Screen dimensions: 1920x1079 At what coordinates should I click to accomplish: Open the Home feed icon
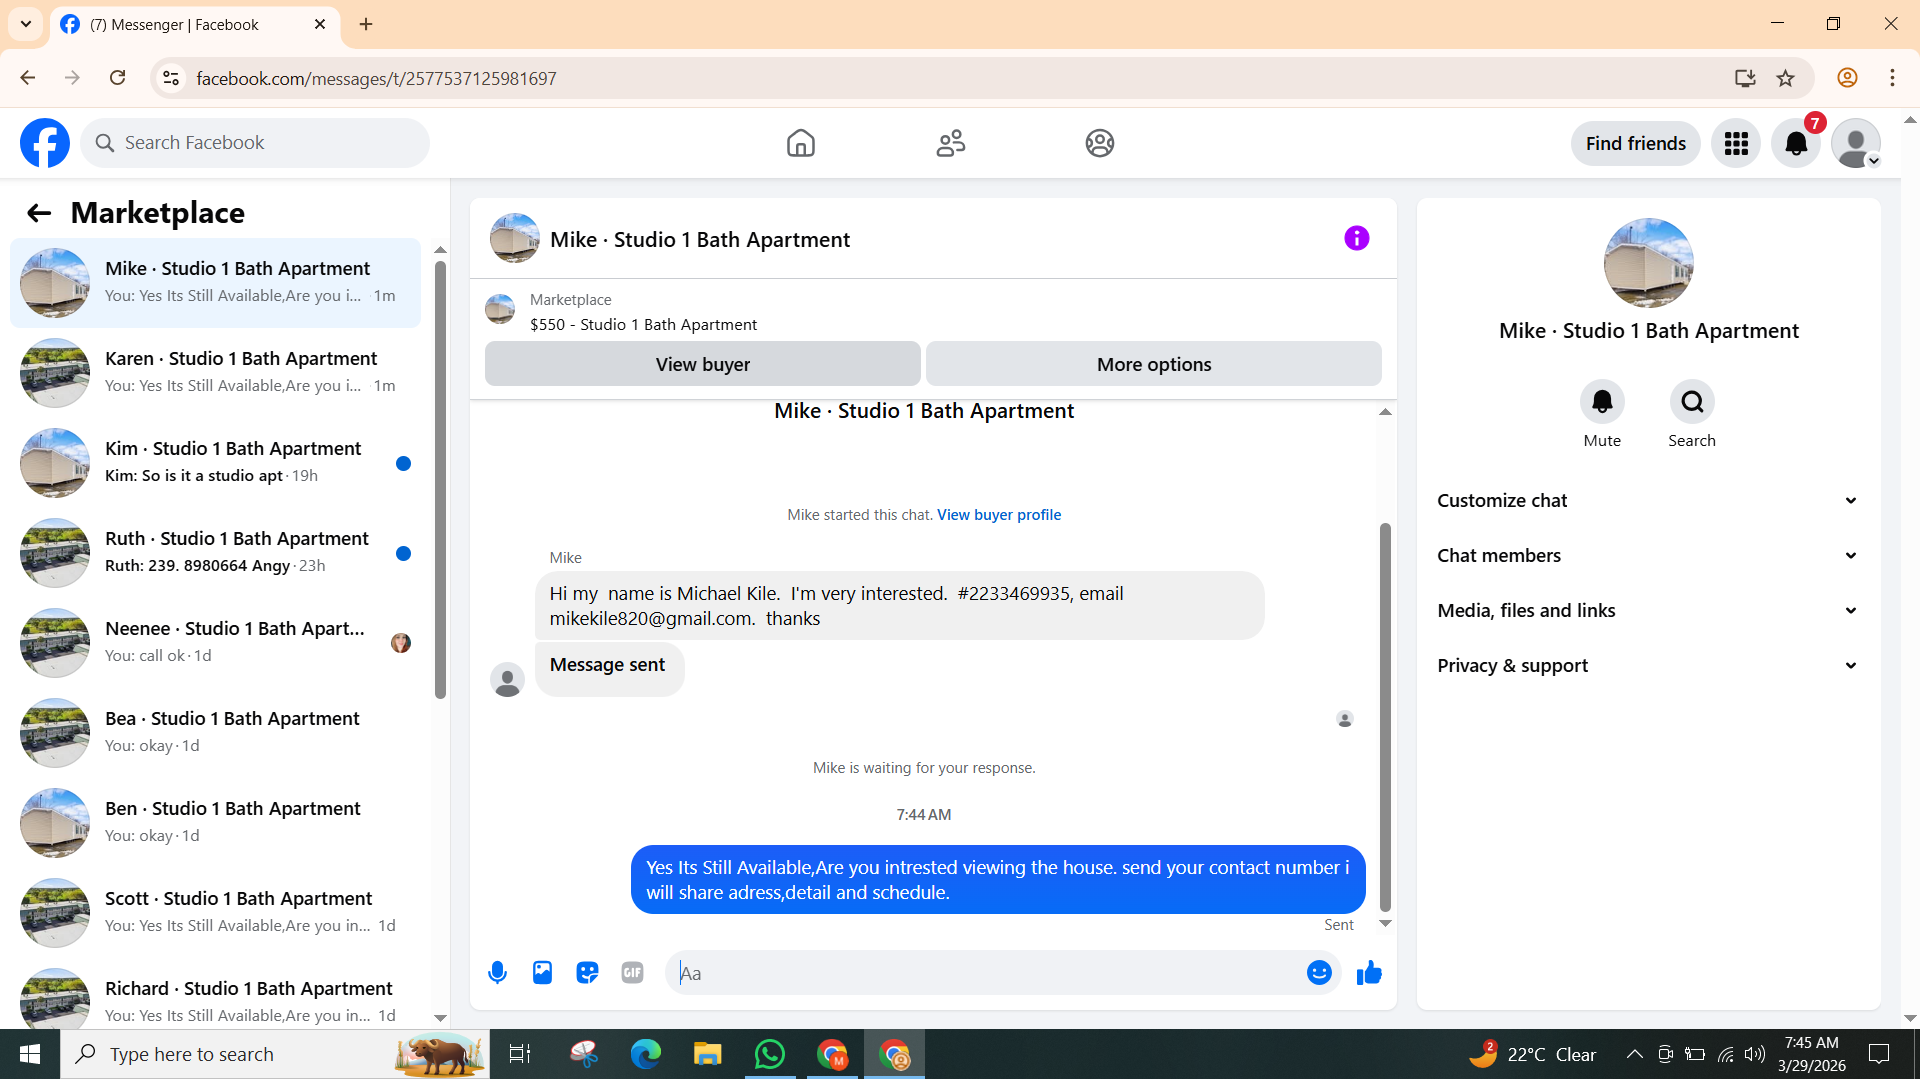pos(800,143)
